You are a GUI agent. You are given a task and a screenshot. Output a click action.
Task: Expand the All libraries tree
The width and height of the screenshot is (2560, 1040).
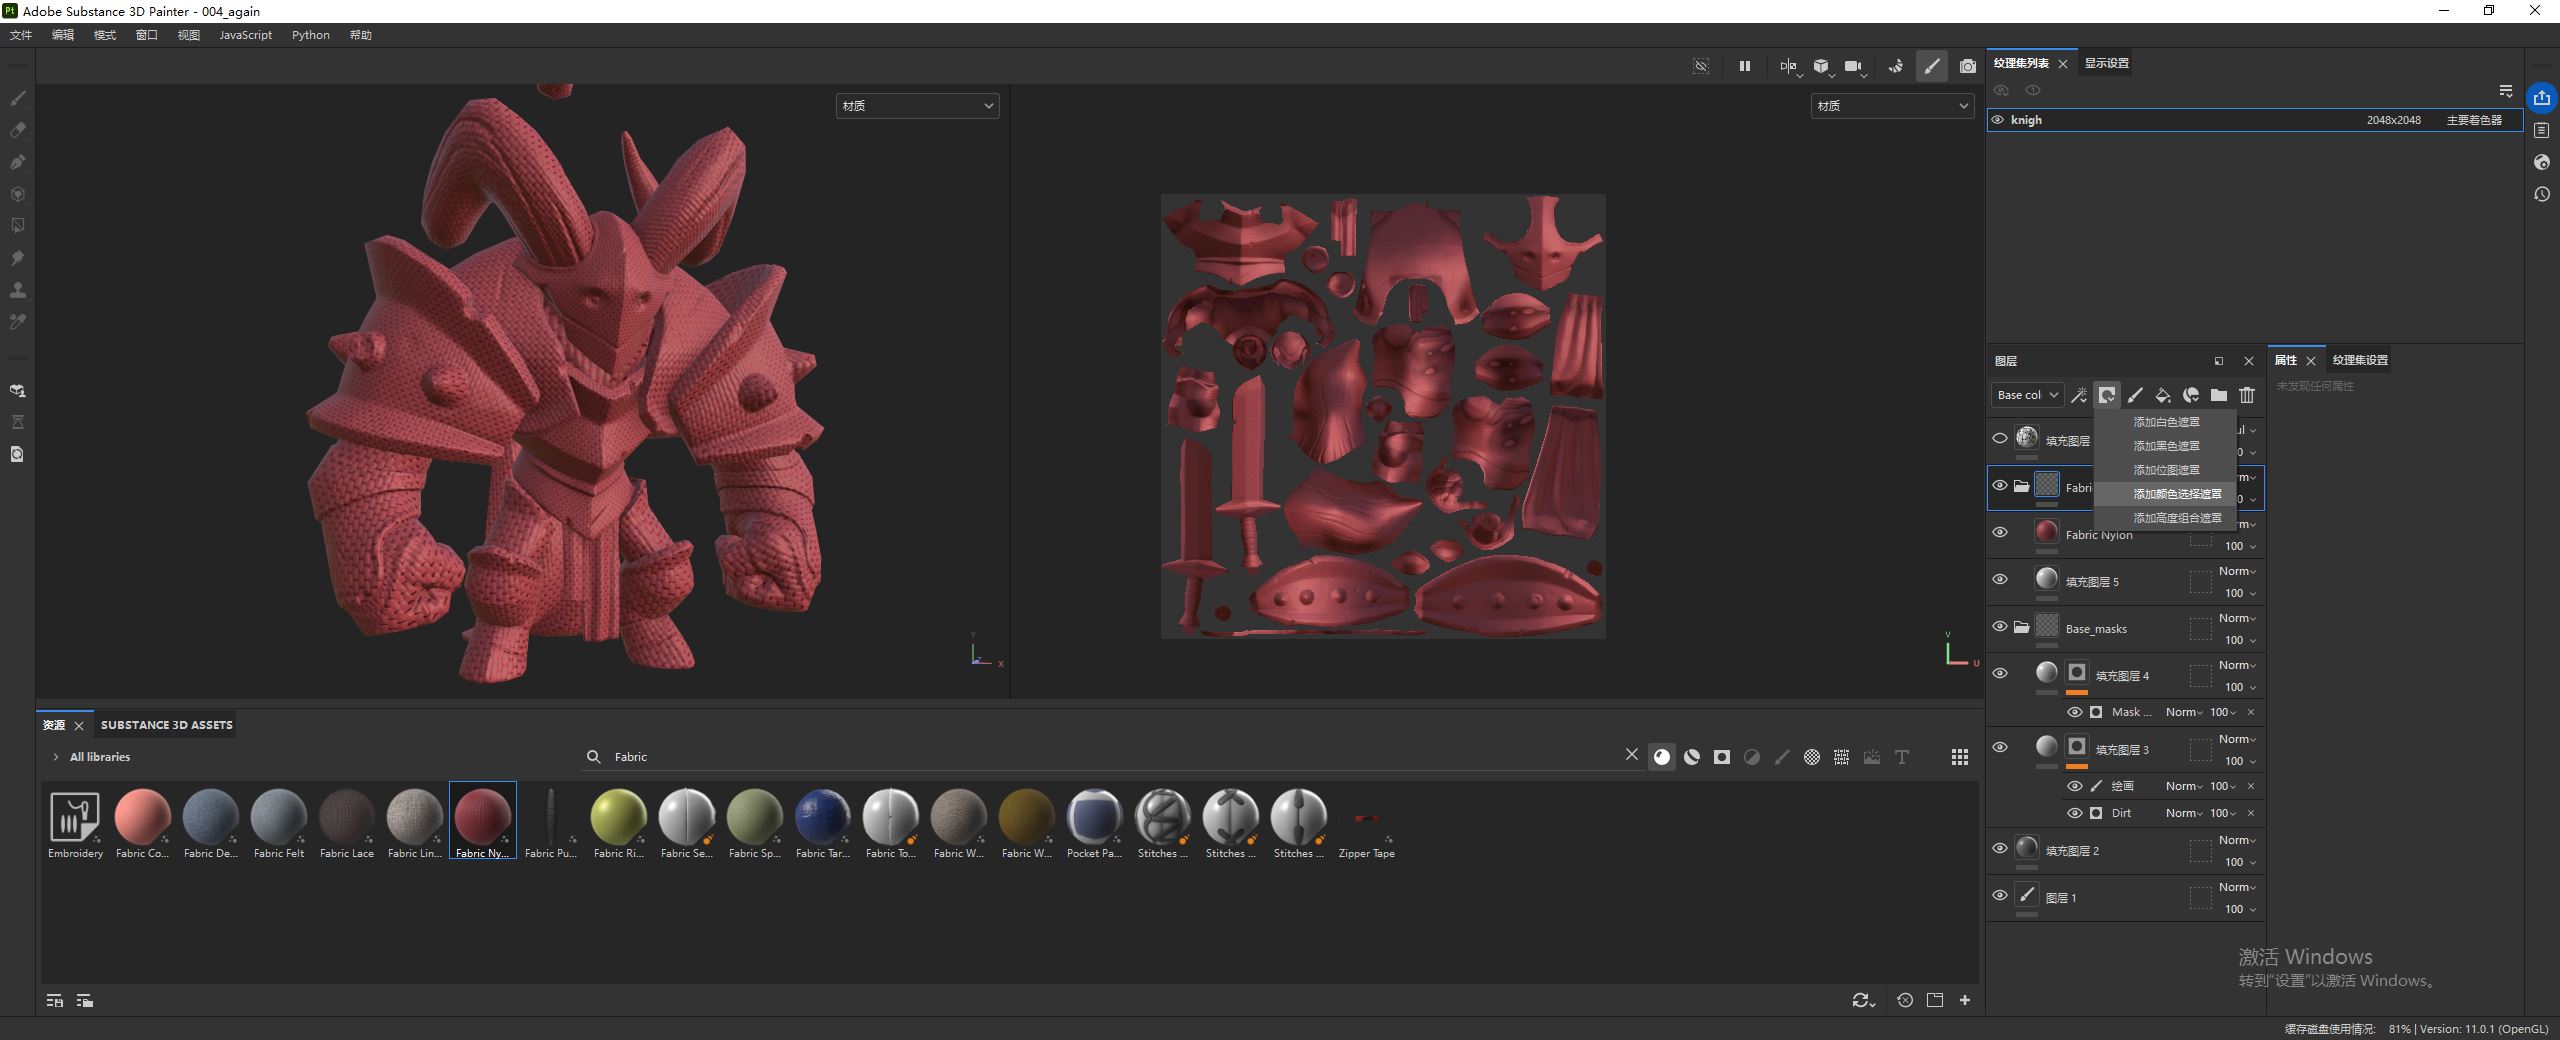coord(56,757)
